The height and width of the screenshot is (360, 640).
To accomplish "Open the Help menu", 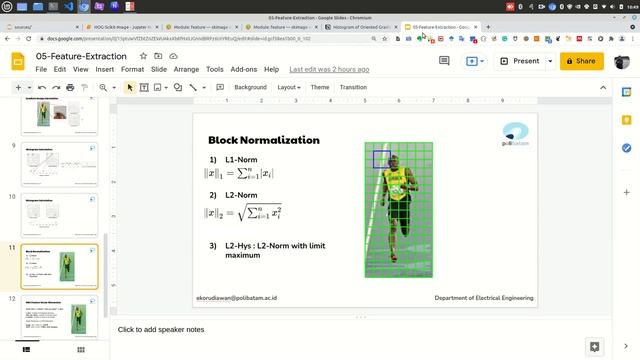I will [271, 69].
